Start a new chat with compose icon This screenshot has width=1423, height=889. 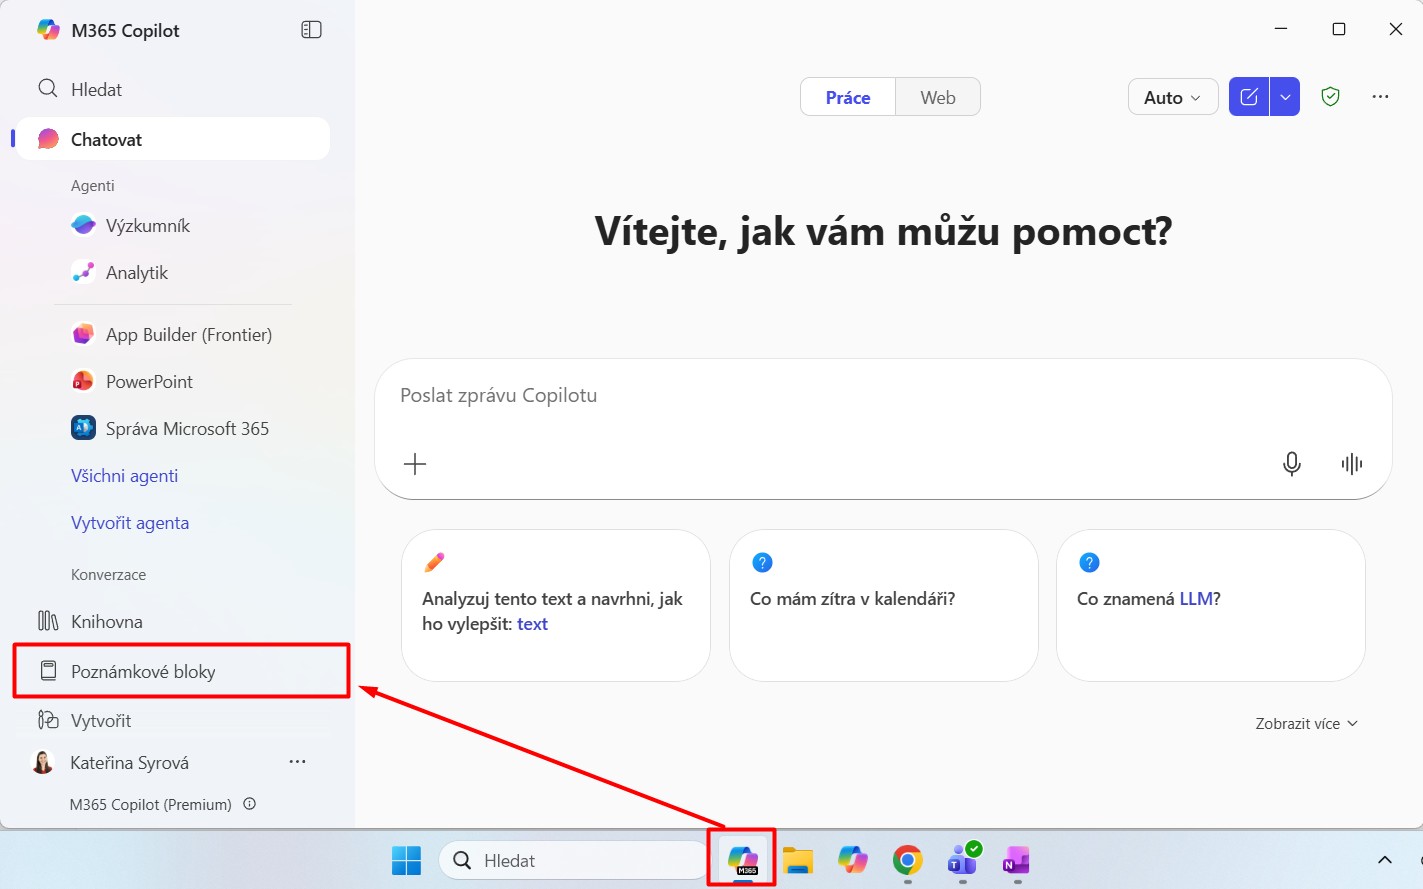point(1249,97)
